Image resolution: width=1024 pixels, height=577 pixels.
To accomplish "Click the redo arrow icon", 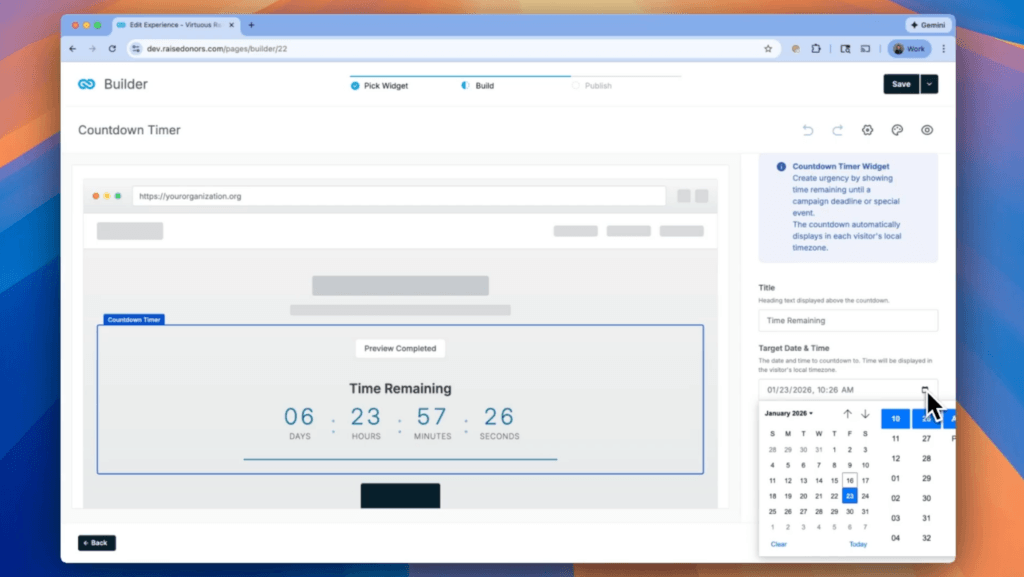I will click(837, 130).
